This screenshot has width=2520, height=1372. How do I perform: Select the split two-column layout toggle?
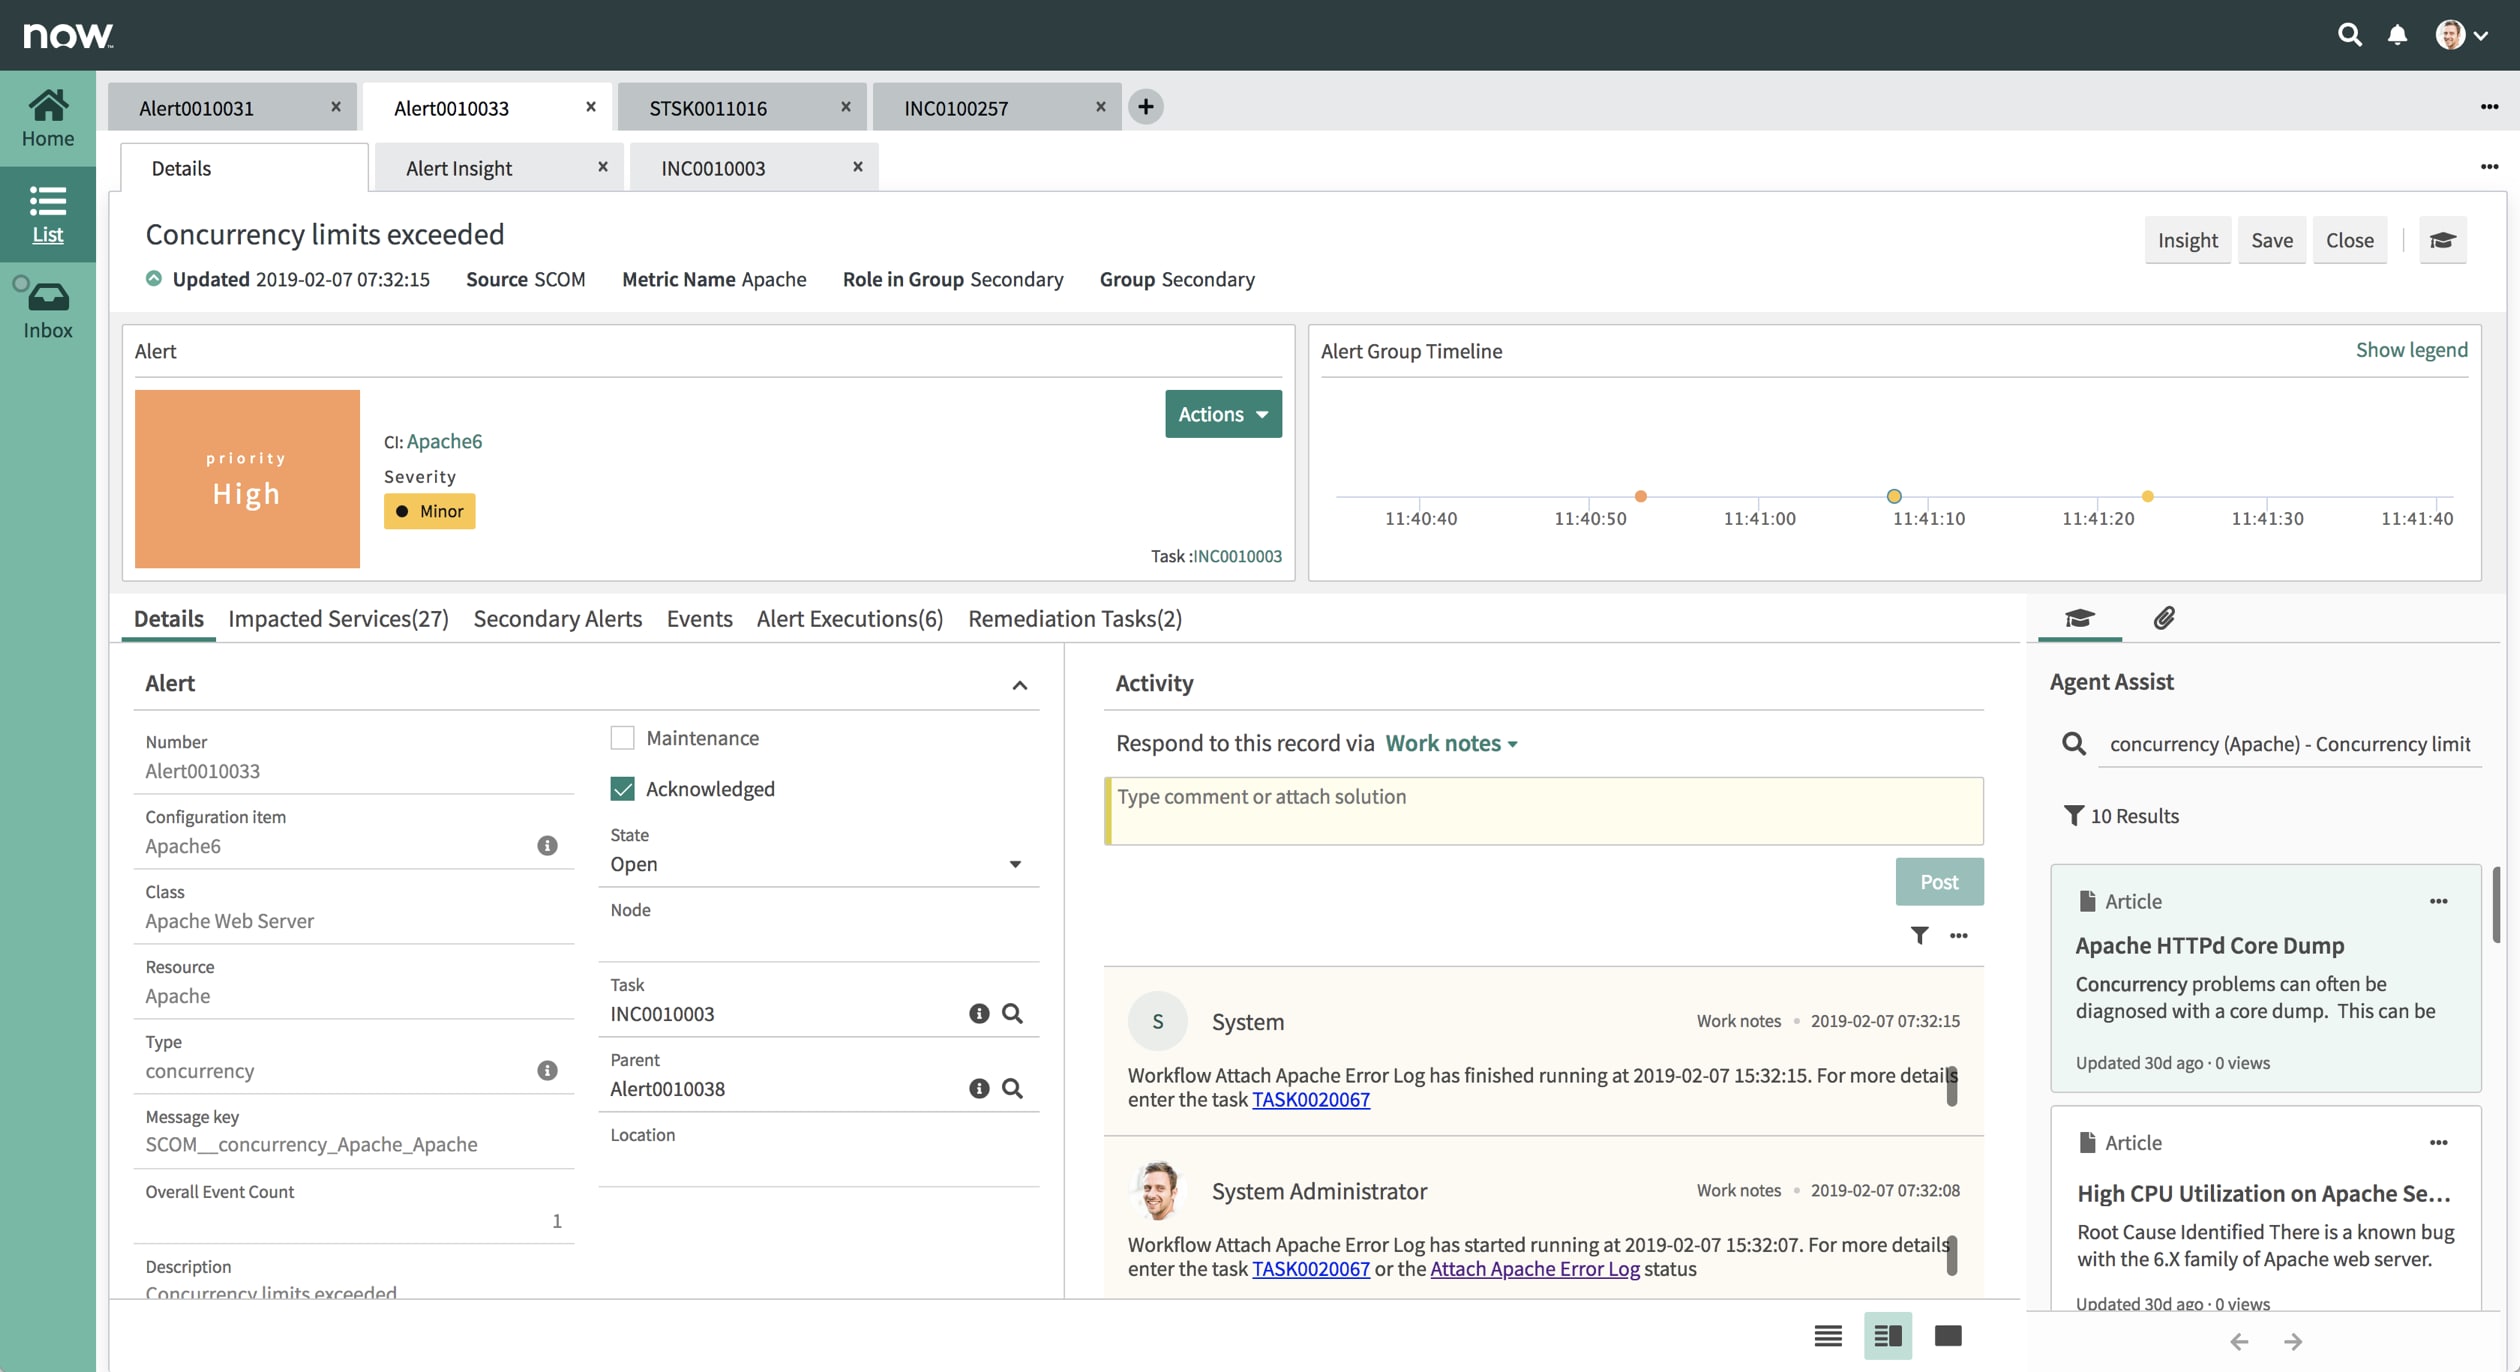tap(1887, 1336)
